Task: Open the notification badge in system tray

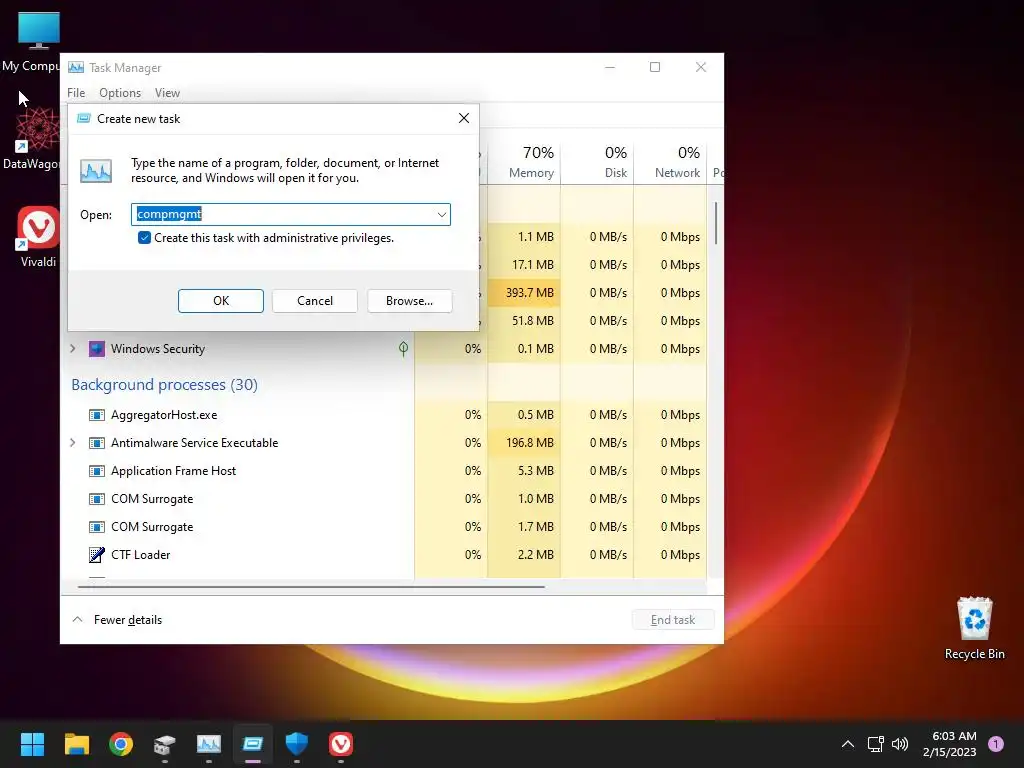Action: pyautogui.click(x=996, y=743)
